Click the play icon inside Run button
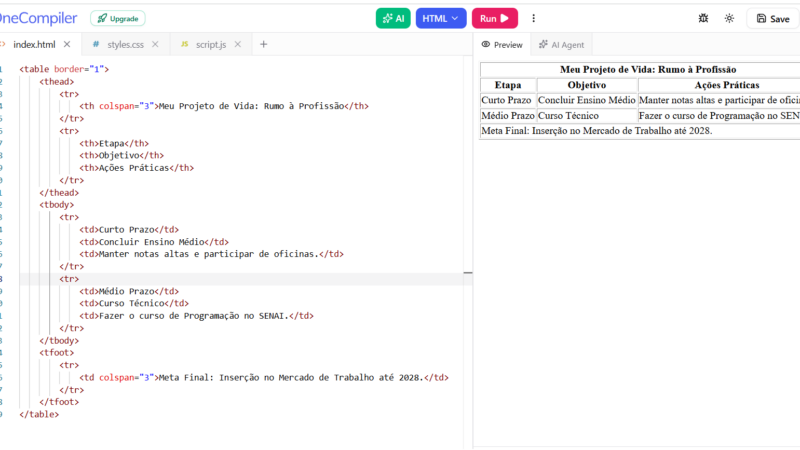The image size is (800, 450). (x=505, y=18)
